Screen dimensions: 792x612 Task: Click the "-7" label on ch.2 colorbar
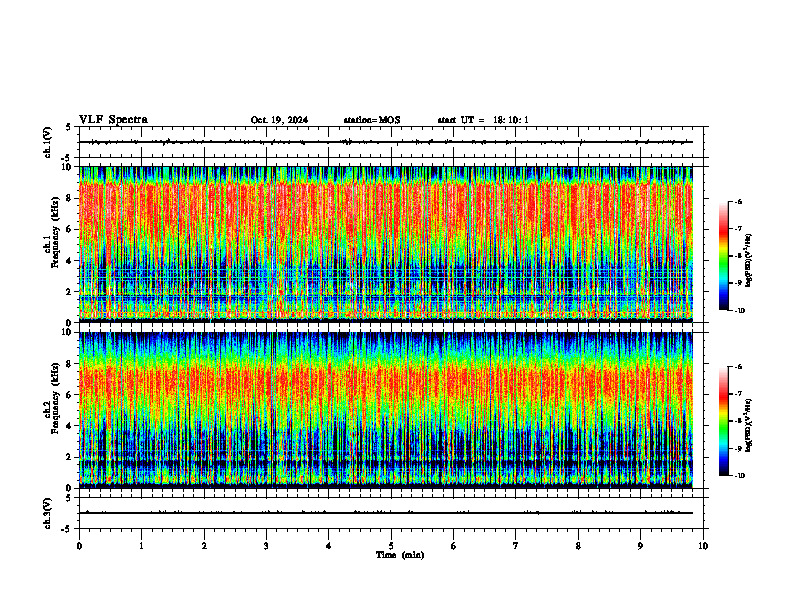[x=738, y=394]
